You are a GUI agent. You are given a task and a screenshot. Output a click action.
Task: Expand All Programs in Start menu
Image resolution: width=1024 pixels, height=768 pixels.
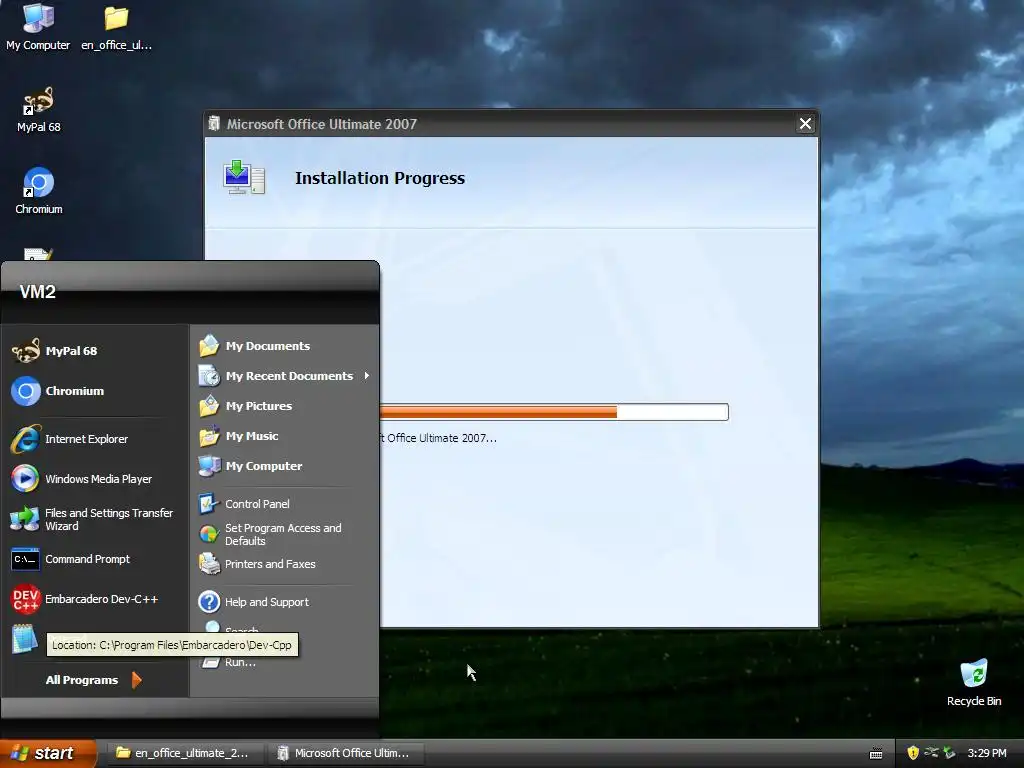[x=93, y=680]
